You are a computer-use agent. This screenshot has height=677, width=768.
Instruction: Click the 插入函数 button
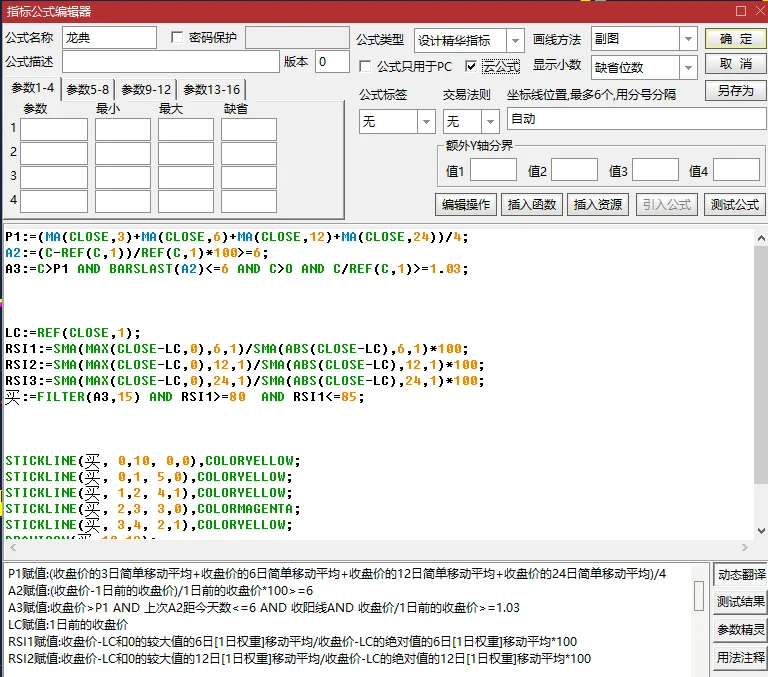531,204
